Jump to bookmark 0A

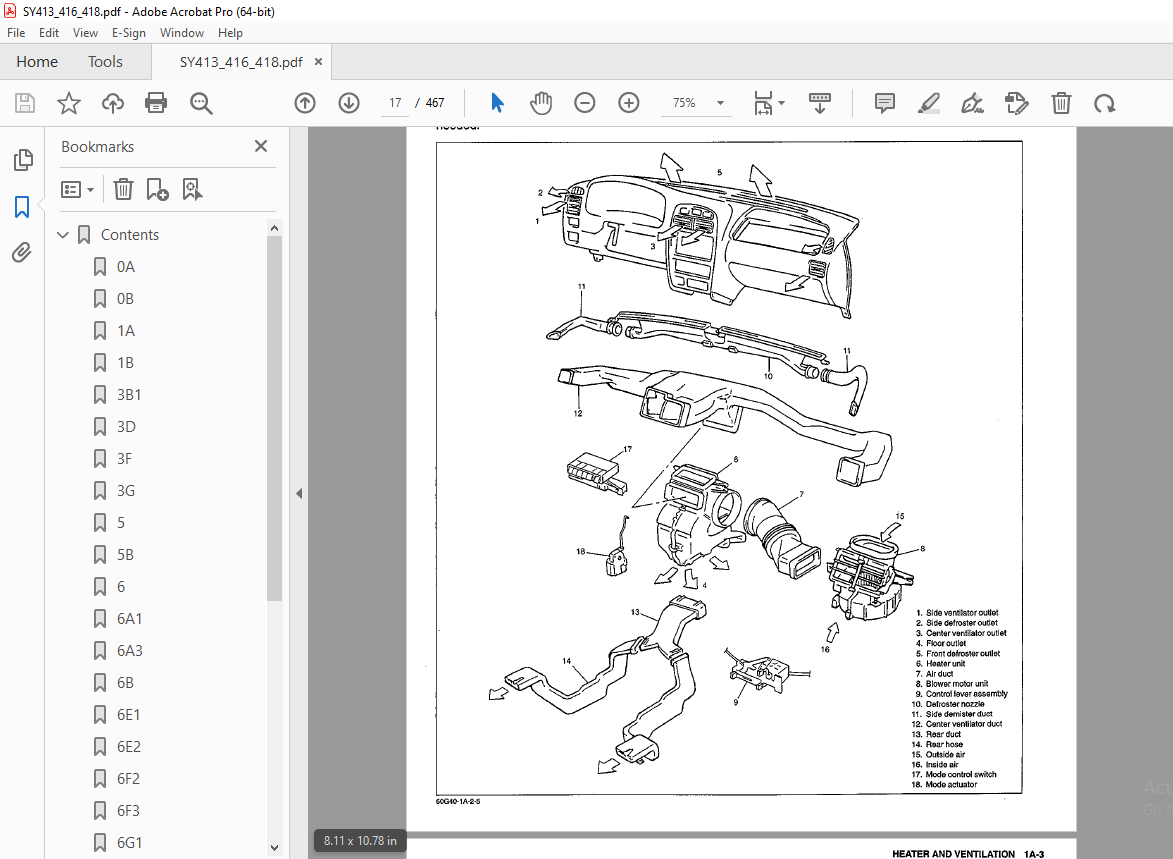126,267
